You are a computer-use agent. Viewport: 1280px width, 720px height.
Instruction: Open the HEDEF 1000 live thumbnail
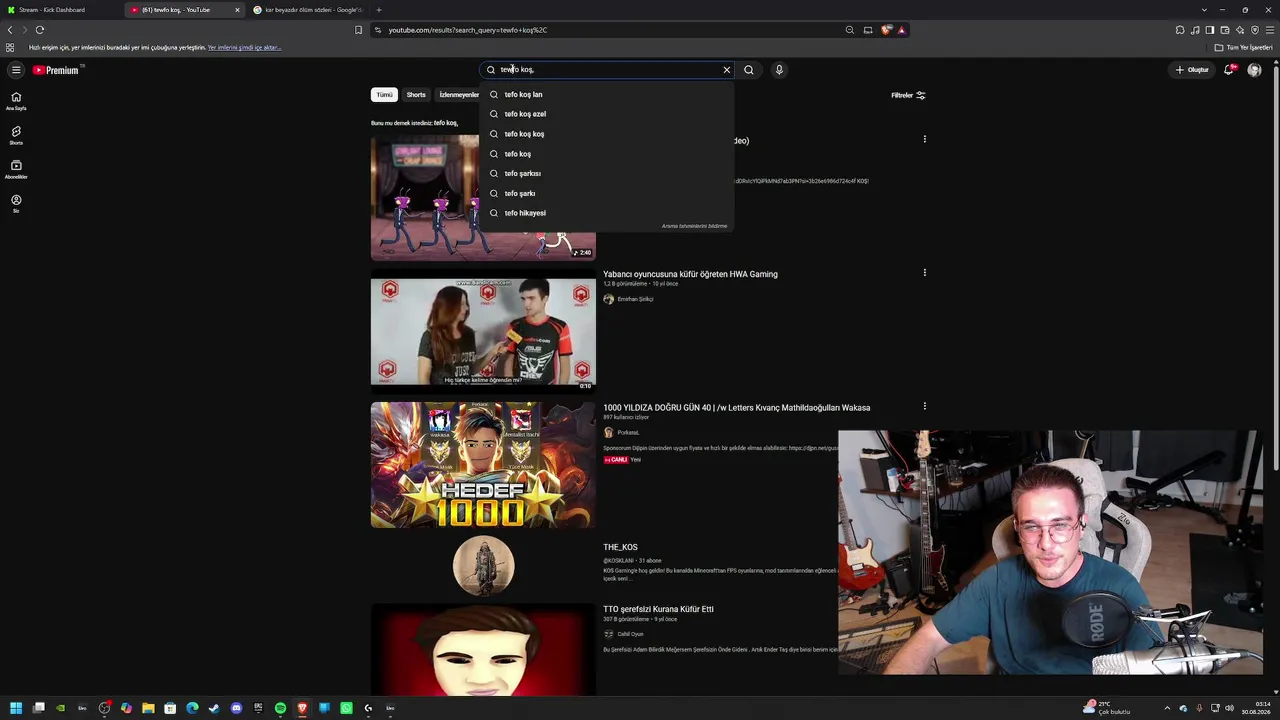[483, 465]
